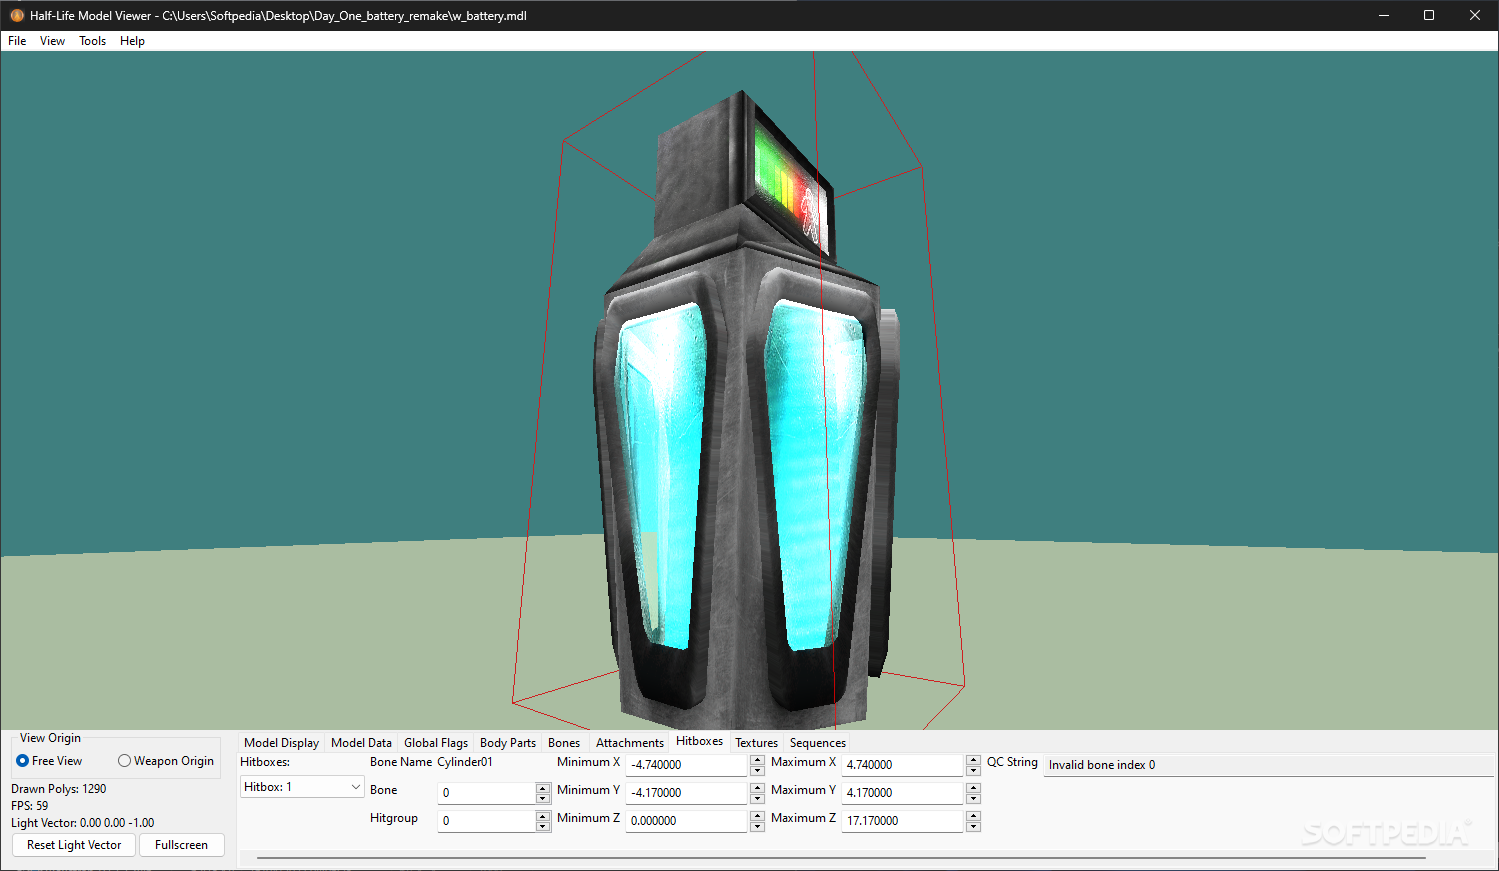This screenshot has width=1499, height=871.
Task: Decrease the Bone index stepper
Action: [x=543, y=798]
